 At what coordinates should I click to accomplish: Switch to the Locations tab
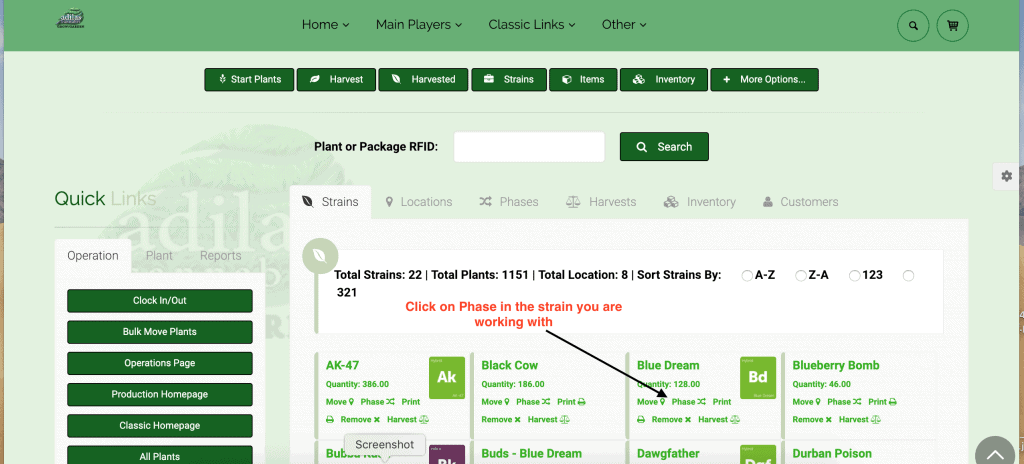tap(419, 202)
